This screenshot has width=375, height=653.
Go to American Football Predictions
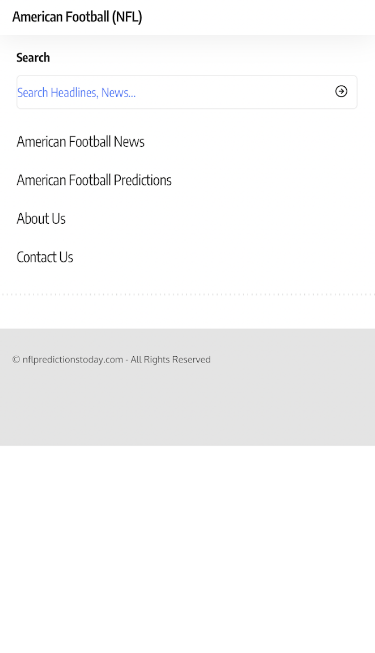(x=94, y=180)
